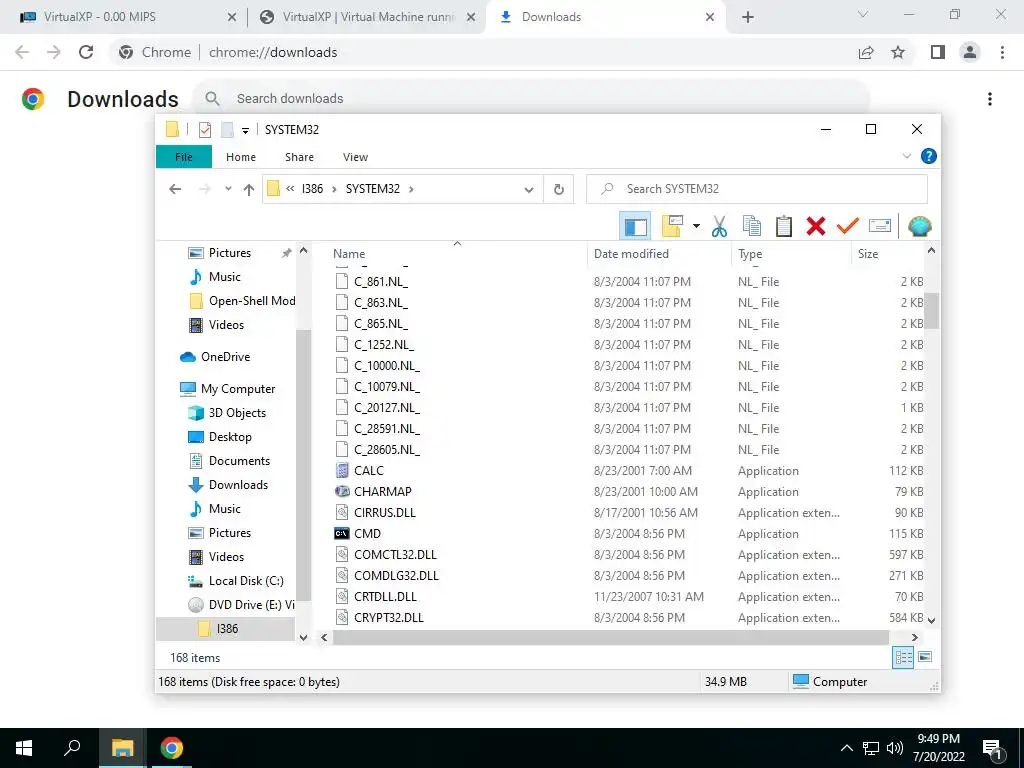The image size is (1024, 768).
Task: Sort by Size column header
Action: pyautogui.click(x=867, y=253)
